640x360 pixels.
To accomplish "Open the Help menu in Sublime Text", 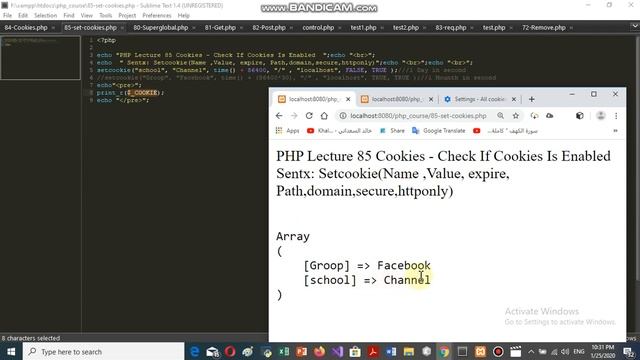I will pyautogui.click(x=184, y=16).
